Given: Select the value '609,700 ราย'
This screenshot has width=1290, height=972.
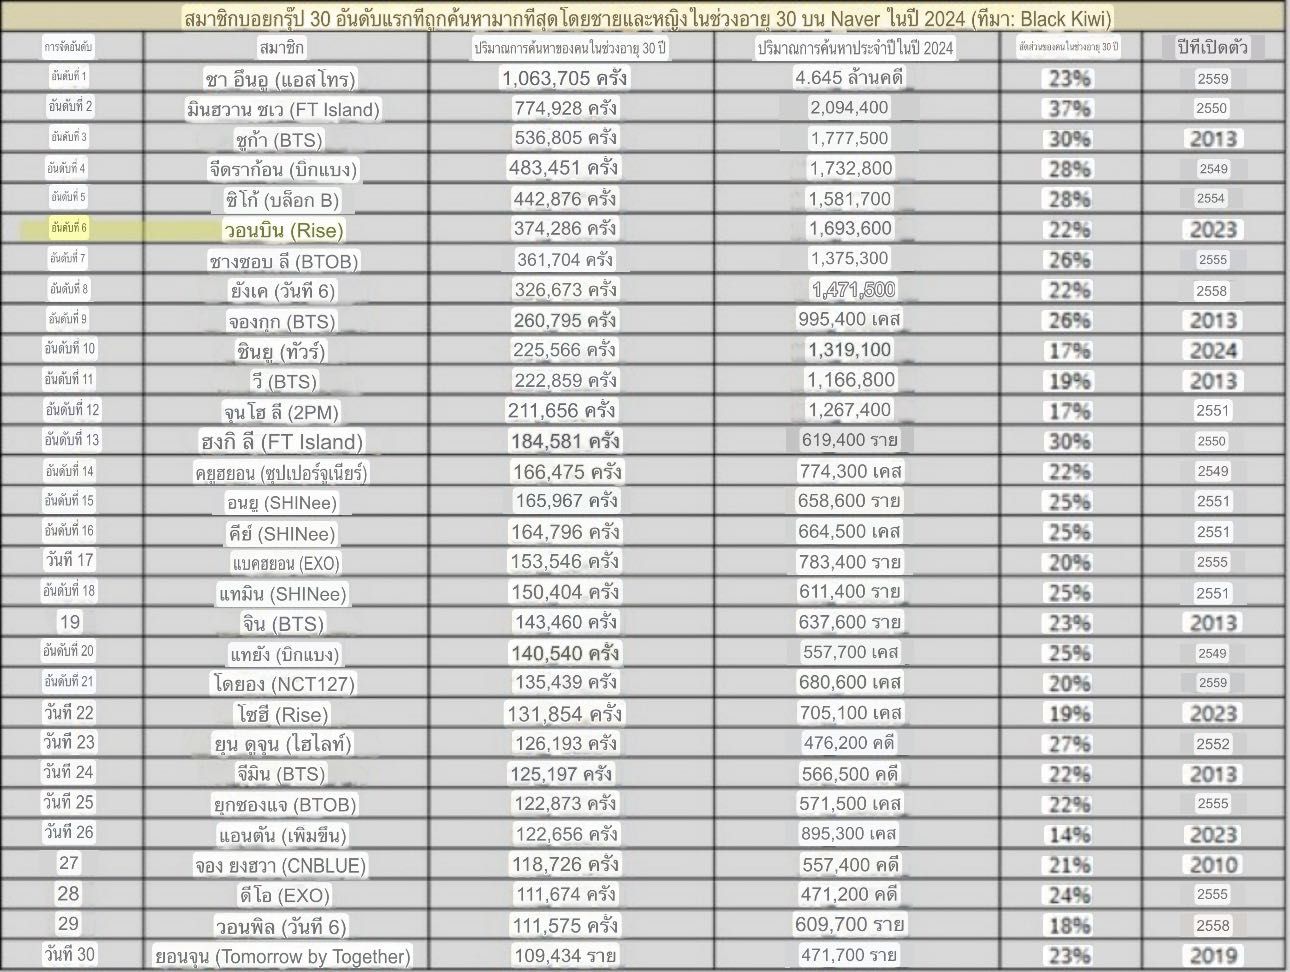Looking at the screenshot, I should pos(850,925).
